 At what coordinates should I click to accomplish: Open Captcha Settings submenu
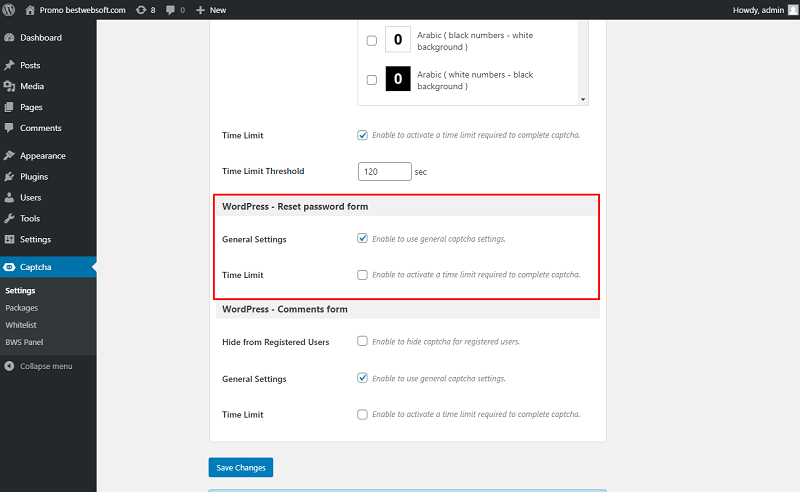point(20,290)
